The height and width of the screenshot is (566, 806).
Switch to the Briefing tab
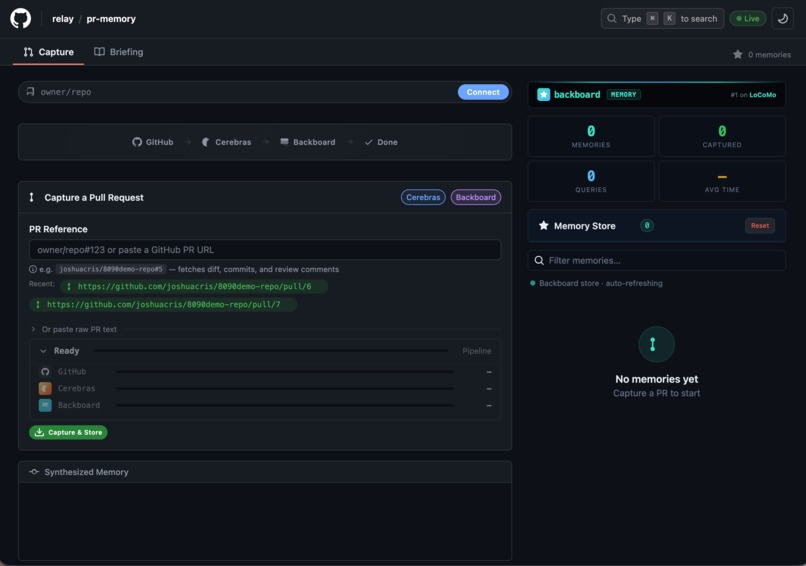(119, 52)
